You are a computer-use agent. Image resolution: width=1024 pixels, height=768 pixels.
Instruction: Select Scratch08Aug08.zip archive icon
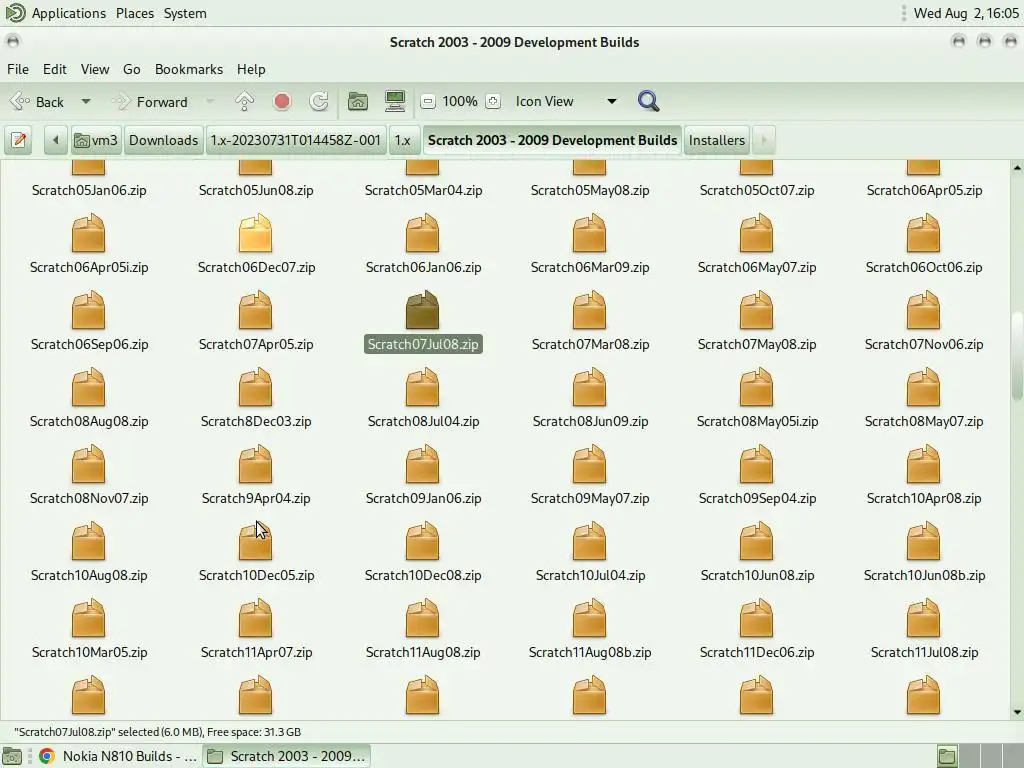88,387
